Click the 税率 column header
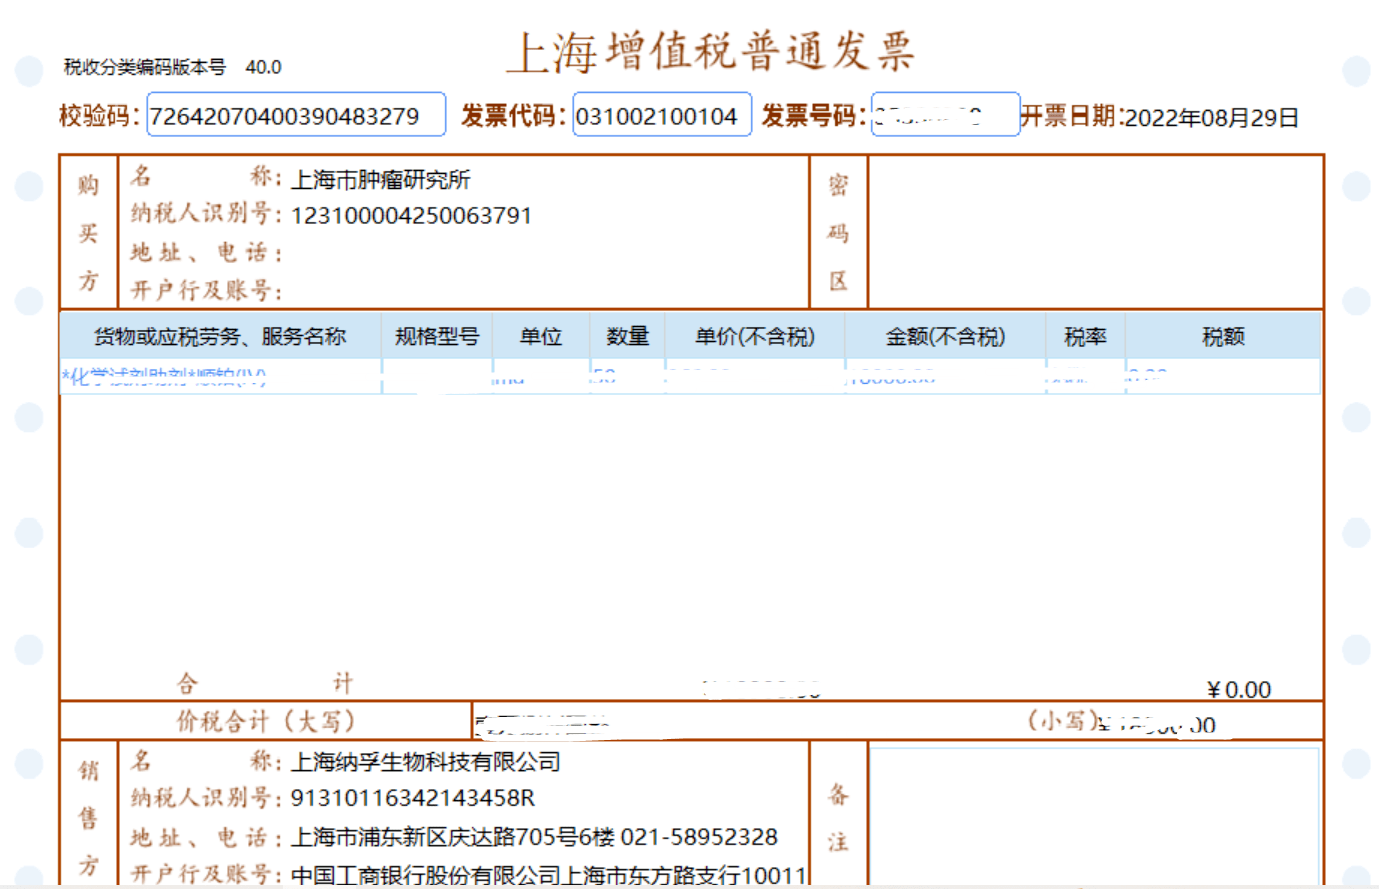 (1085, 337)
